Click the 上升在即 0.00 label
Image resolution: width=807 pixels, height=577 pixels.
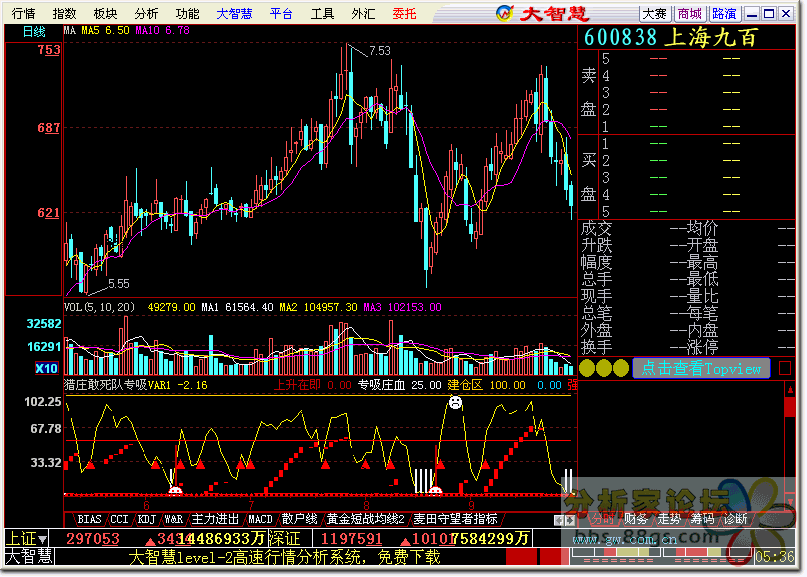point(312,385)
